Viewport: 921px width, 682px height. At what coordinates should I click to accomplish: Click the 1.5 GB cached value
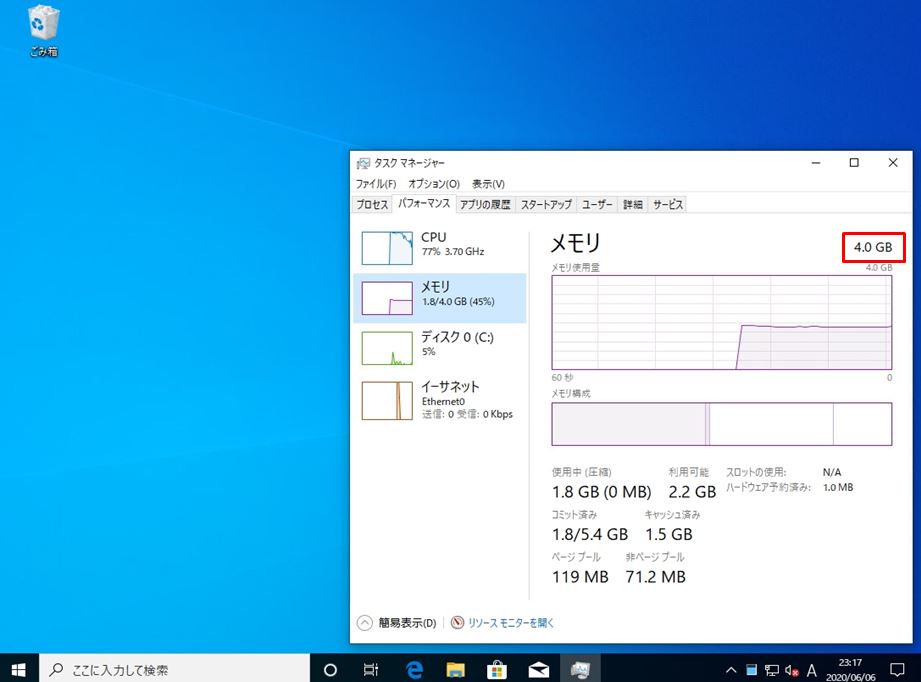[x=668, y=534]
